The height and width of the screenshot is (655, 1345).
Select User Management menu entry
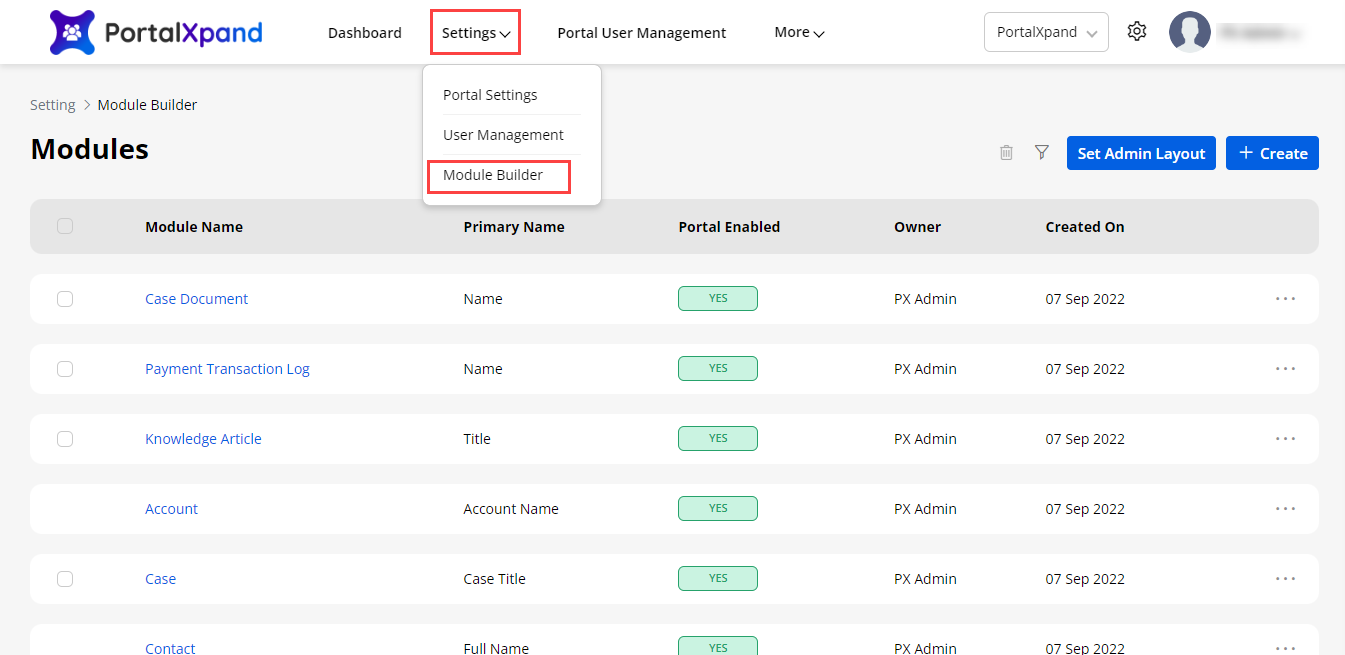pyautogui.click(x=503, y=135)
